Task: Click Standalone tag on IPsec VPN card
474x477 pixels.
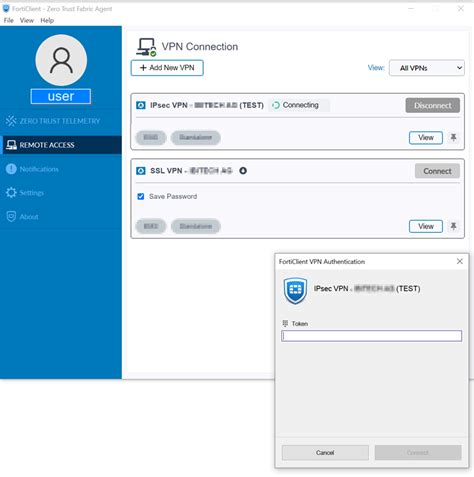Action: coord(196,137)
